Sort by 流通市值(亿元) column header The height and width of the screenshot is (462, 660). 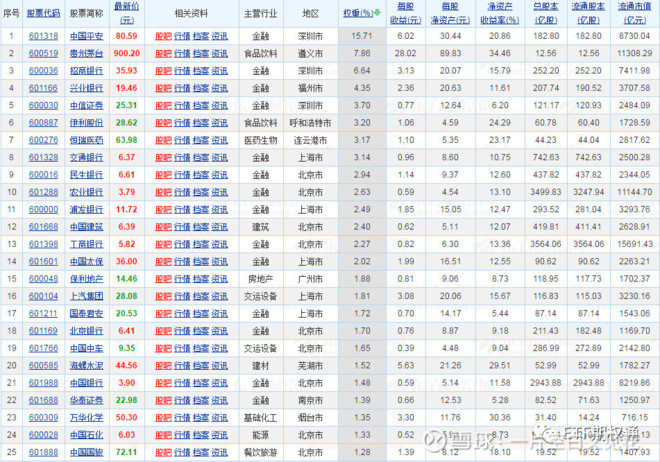(635, 14)
